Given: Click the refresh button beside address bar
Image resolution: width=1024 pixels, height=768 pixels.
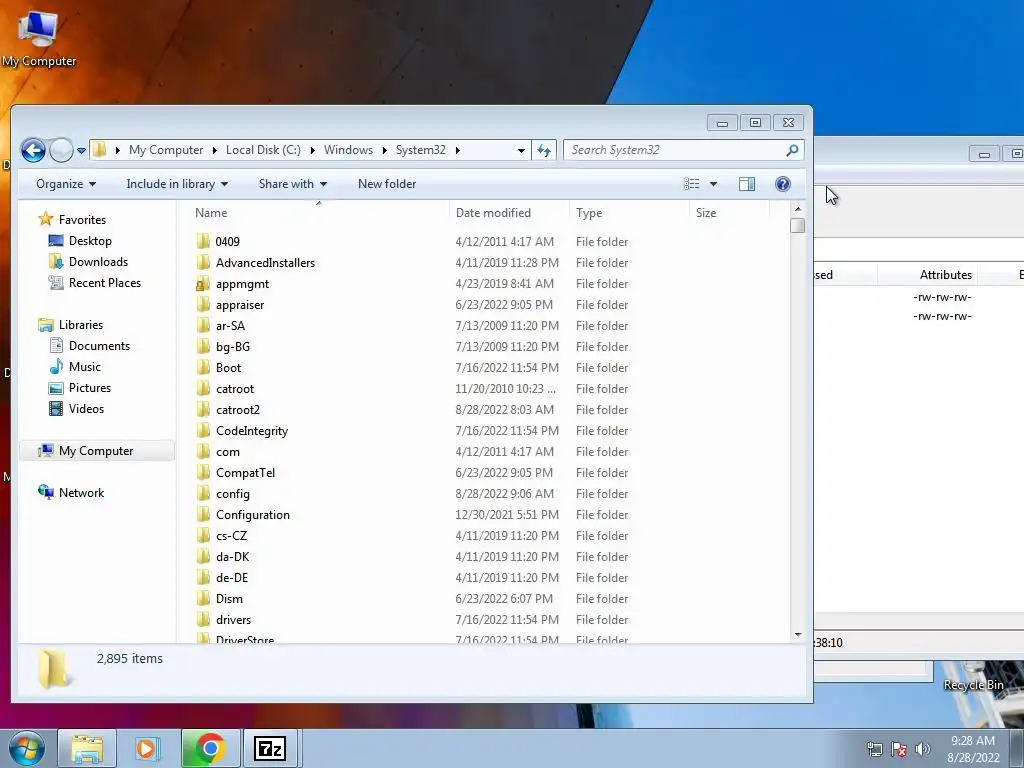Looking at the screenshot, I should pyautogui.click(x=544, y=150).
